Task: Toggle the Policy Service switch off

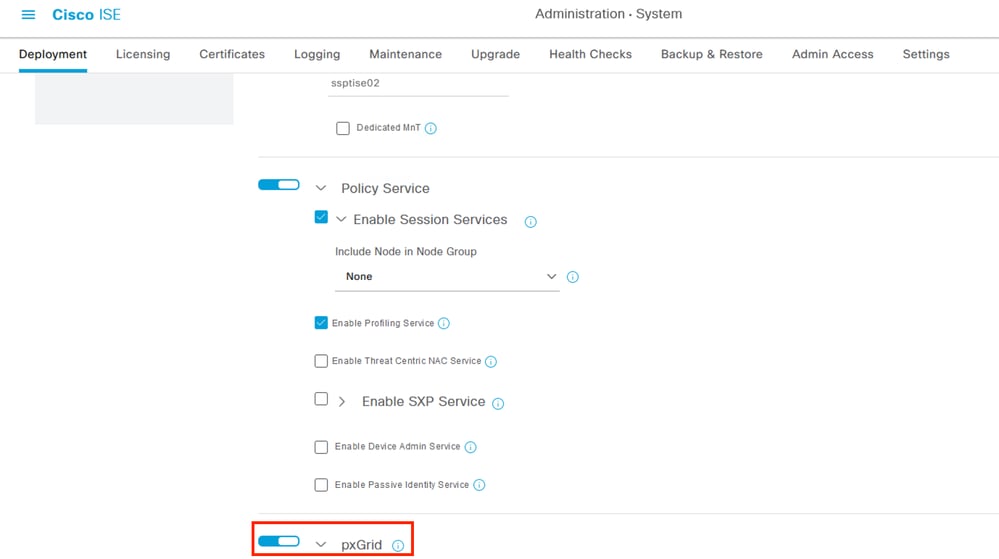Action: 278,184
